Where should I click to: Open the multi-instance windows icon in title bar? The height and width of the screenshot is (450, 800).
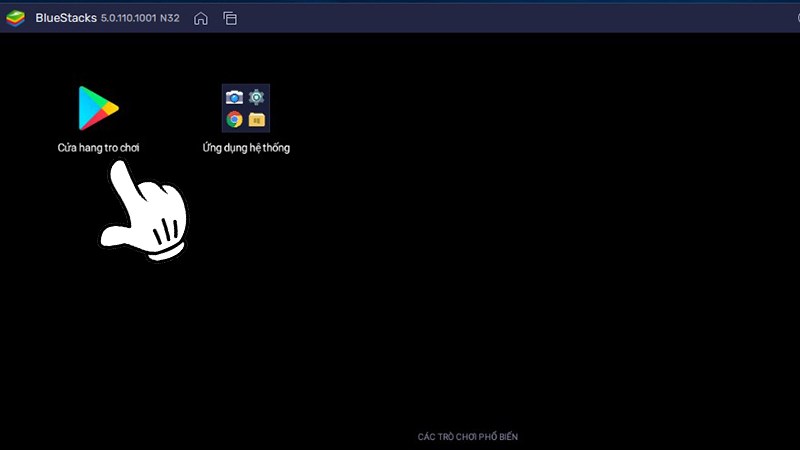point(230,18)
